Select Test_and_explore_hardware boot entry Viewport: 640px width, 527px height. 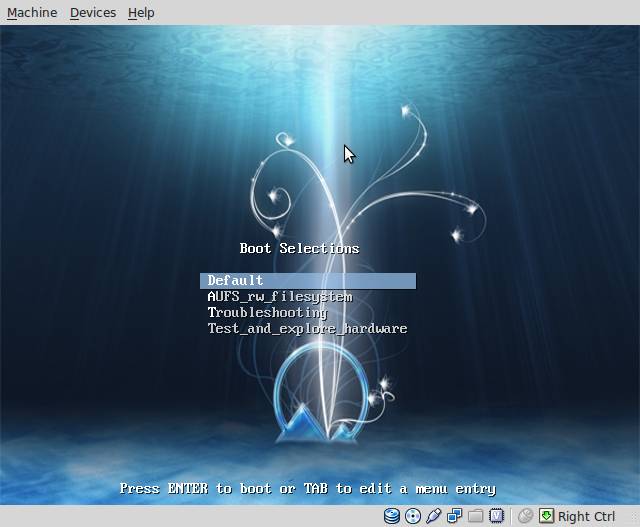(307, 329)
